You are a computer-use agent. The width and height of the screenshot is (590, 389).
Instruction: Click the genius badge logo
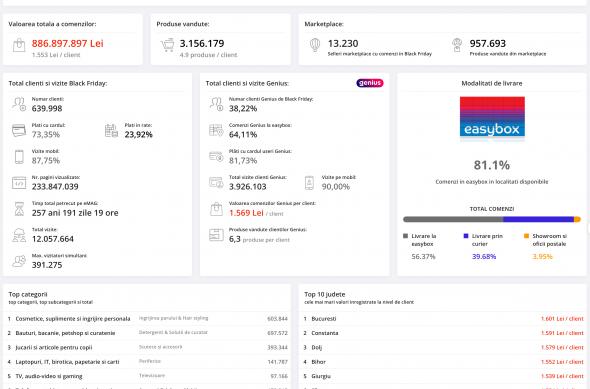click(370, 83)
